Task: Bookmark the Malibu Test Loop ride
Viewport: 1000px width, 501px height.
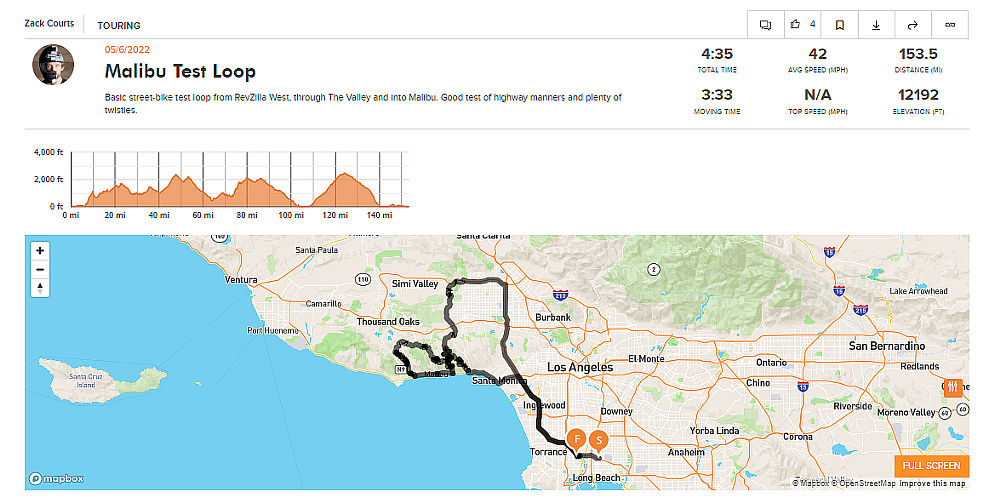Action: tap(840, 25)
